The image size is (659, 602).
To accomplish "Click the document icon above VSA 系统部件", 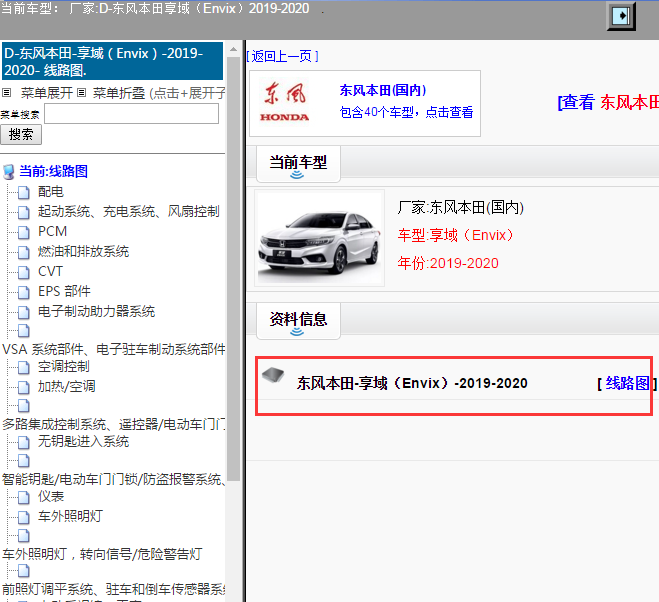I will point(24,331).
